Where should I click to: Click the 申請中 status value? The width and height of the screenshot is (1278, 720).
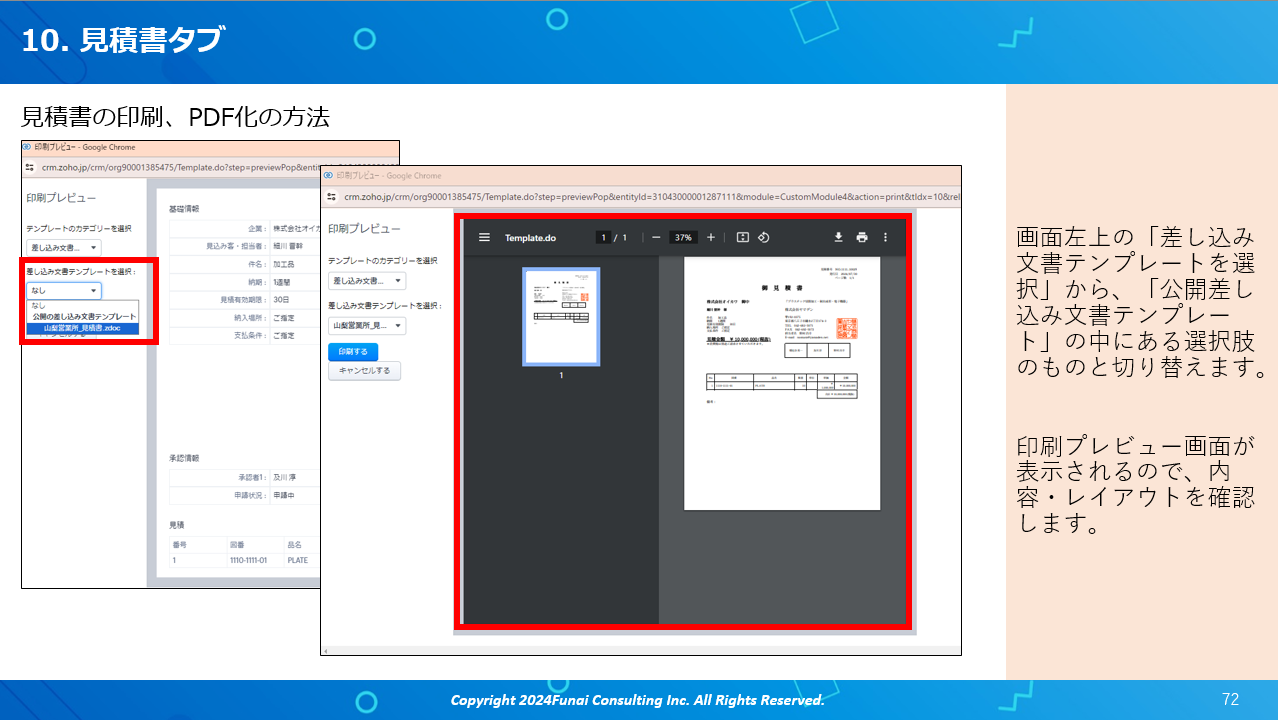tap(283, 495)
